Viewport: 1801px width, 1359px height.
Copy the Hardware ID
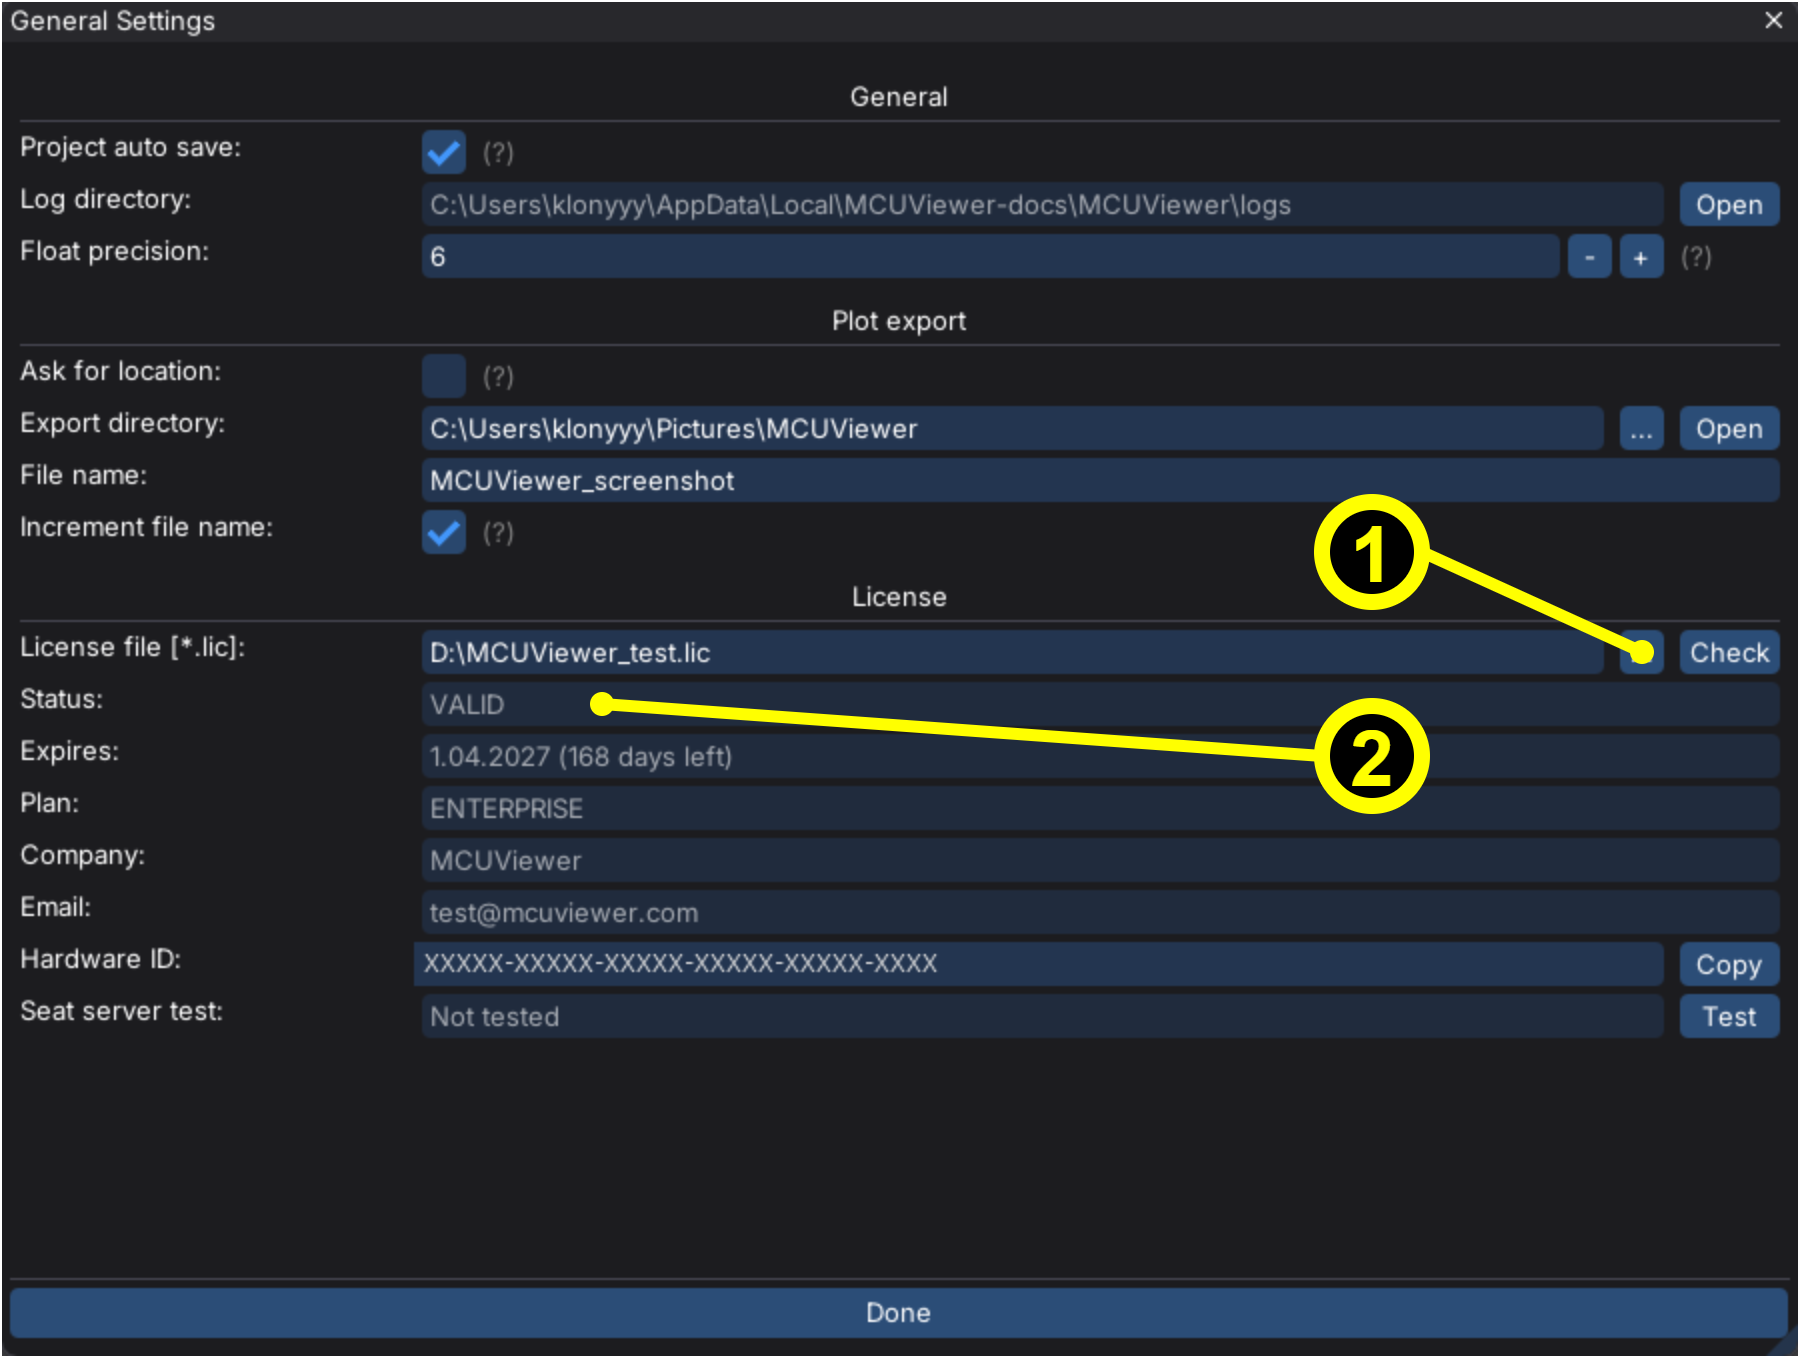coord(1728,965)
